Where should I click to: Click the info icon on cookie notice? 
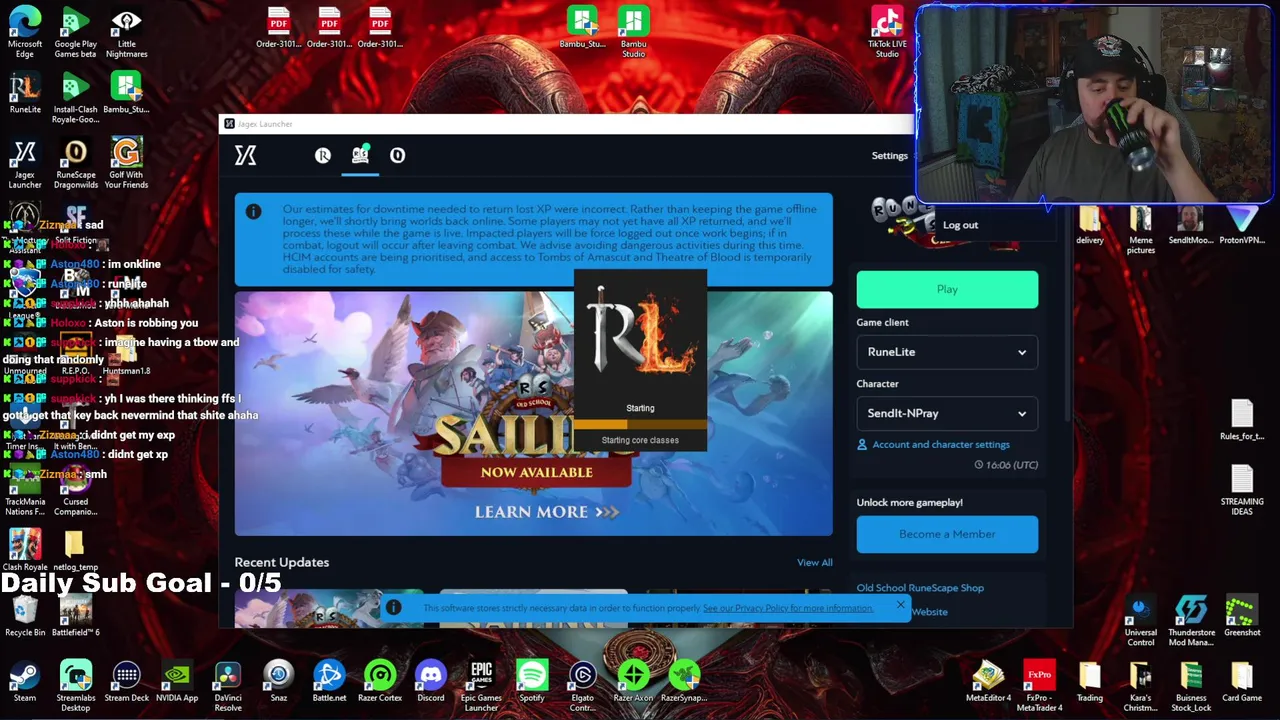[x=393, y=607]
